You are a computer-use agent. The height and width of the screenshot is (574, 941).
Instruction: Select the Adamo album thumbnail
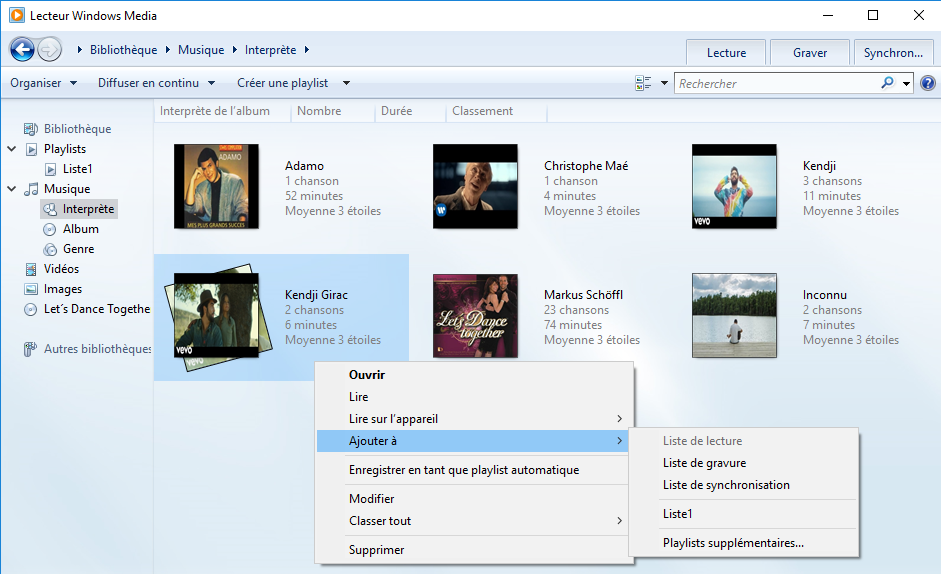tap(217, 186)
